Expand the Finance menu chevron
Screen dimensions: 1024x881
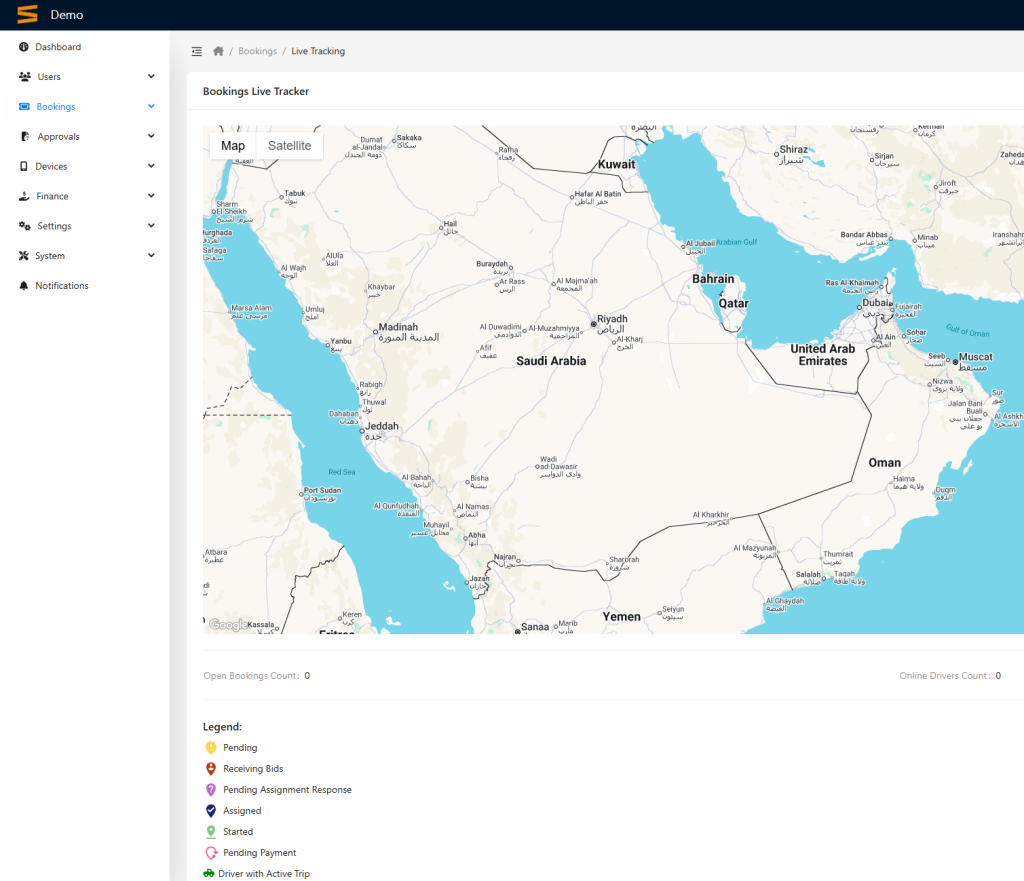coord(151,197)
